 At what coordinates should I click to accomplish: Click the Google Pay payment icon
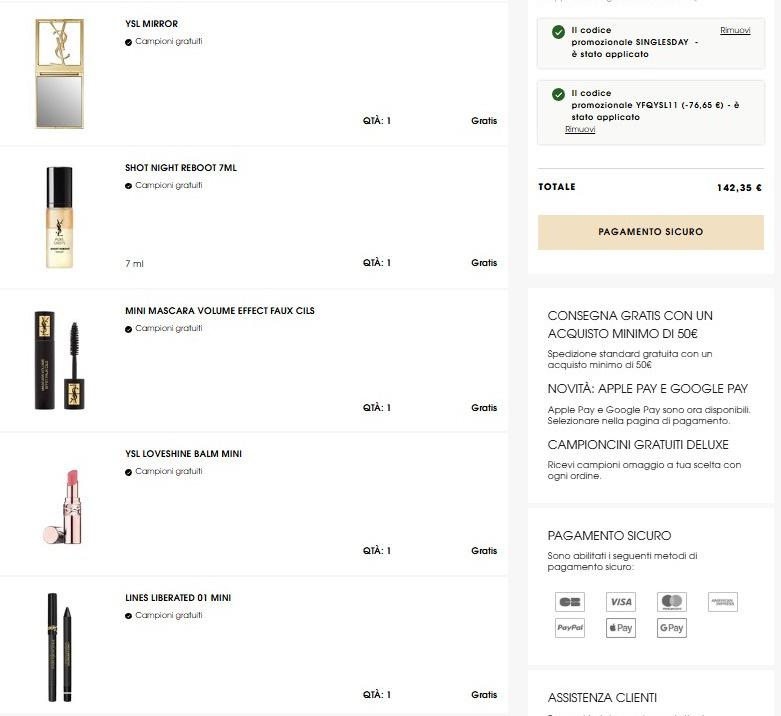672,628
